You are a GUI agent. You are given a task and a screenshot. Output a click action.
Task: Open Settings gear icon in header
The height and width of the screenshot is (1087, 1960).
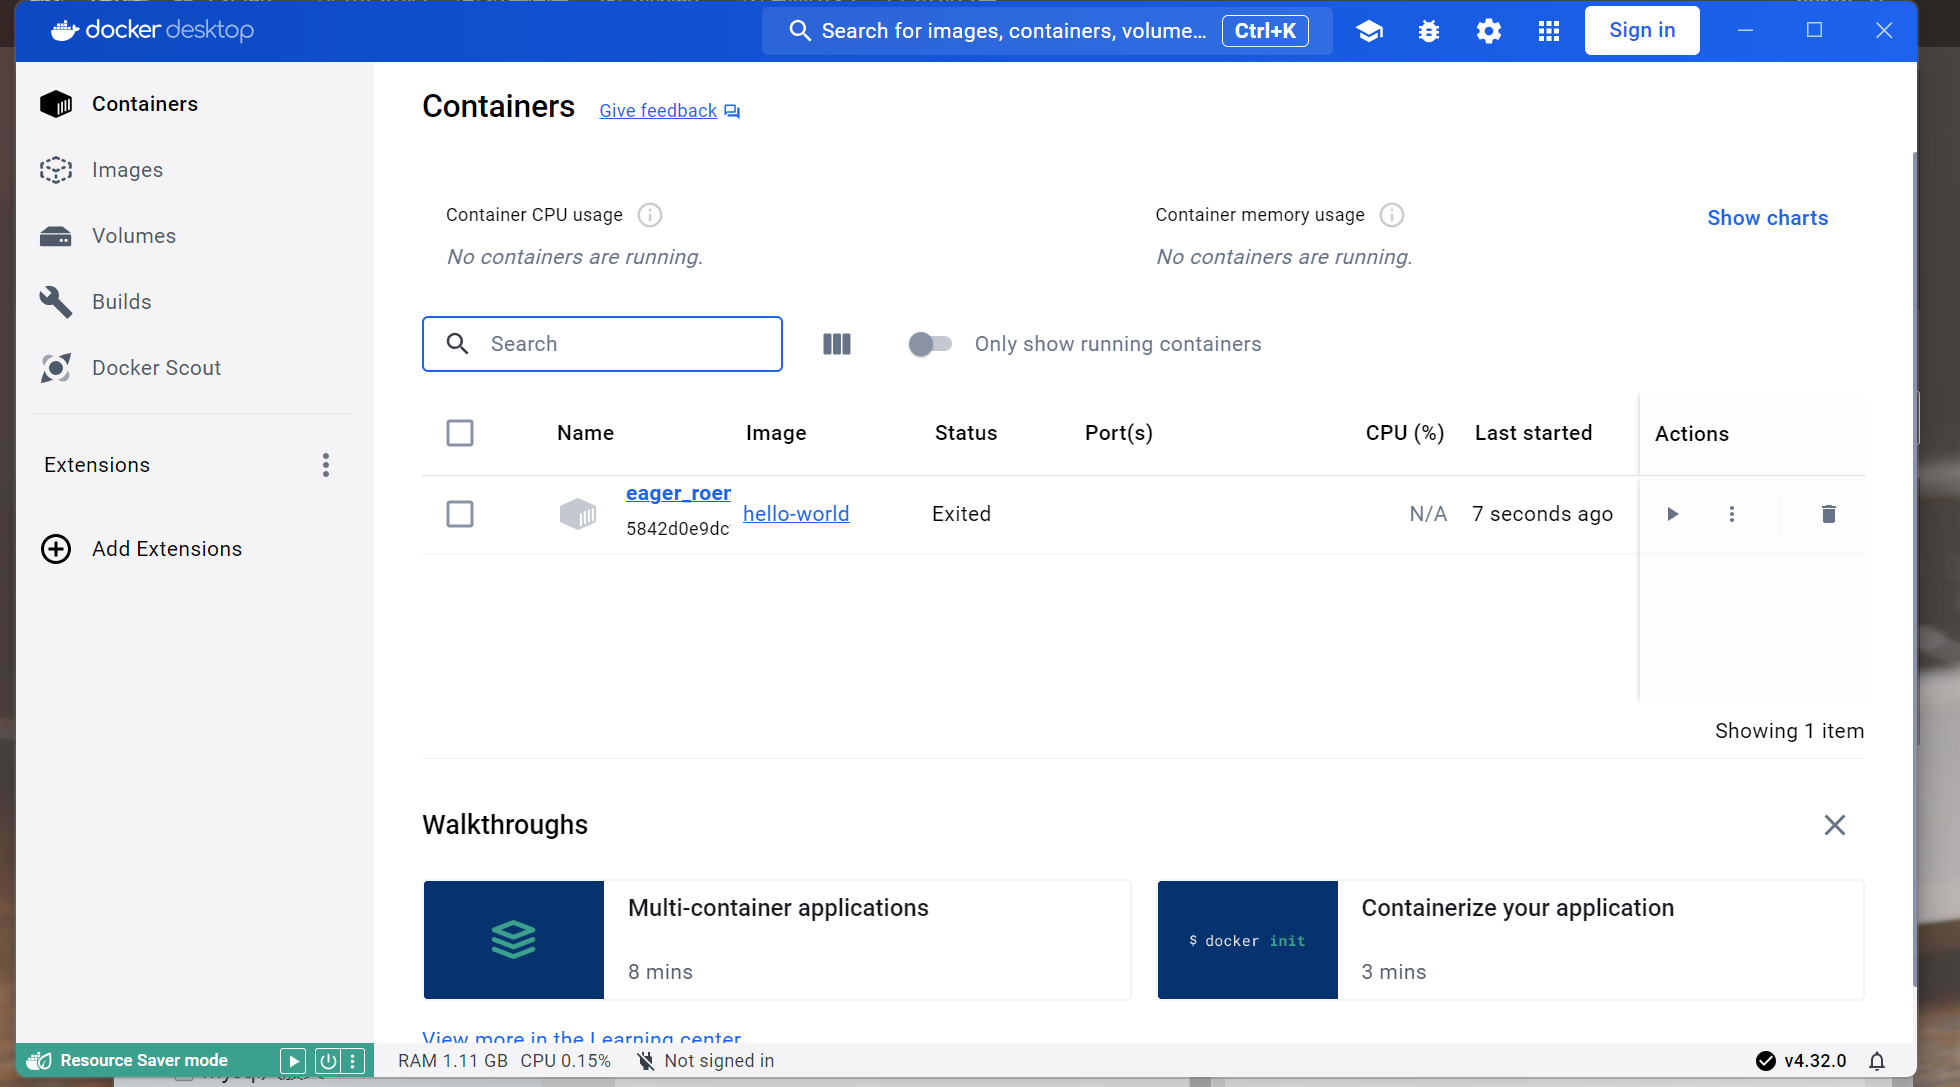[x=1489, y=31]
